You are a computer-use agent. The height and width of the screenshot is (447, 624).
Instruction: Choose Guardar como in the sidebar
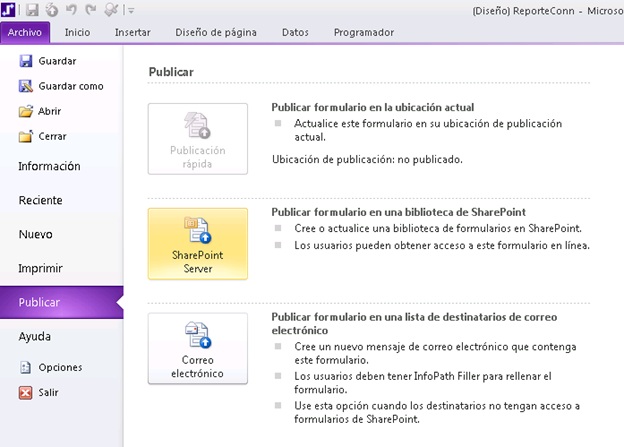(x=70, y=86)
